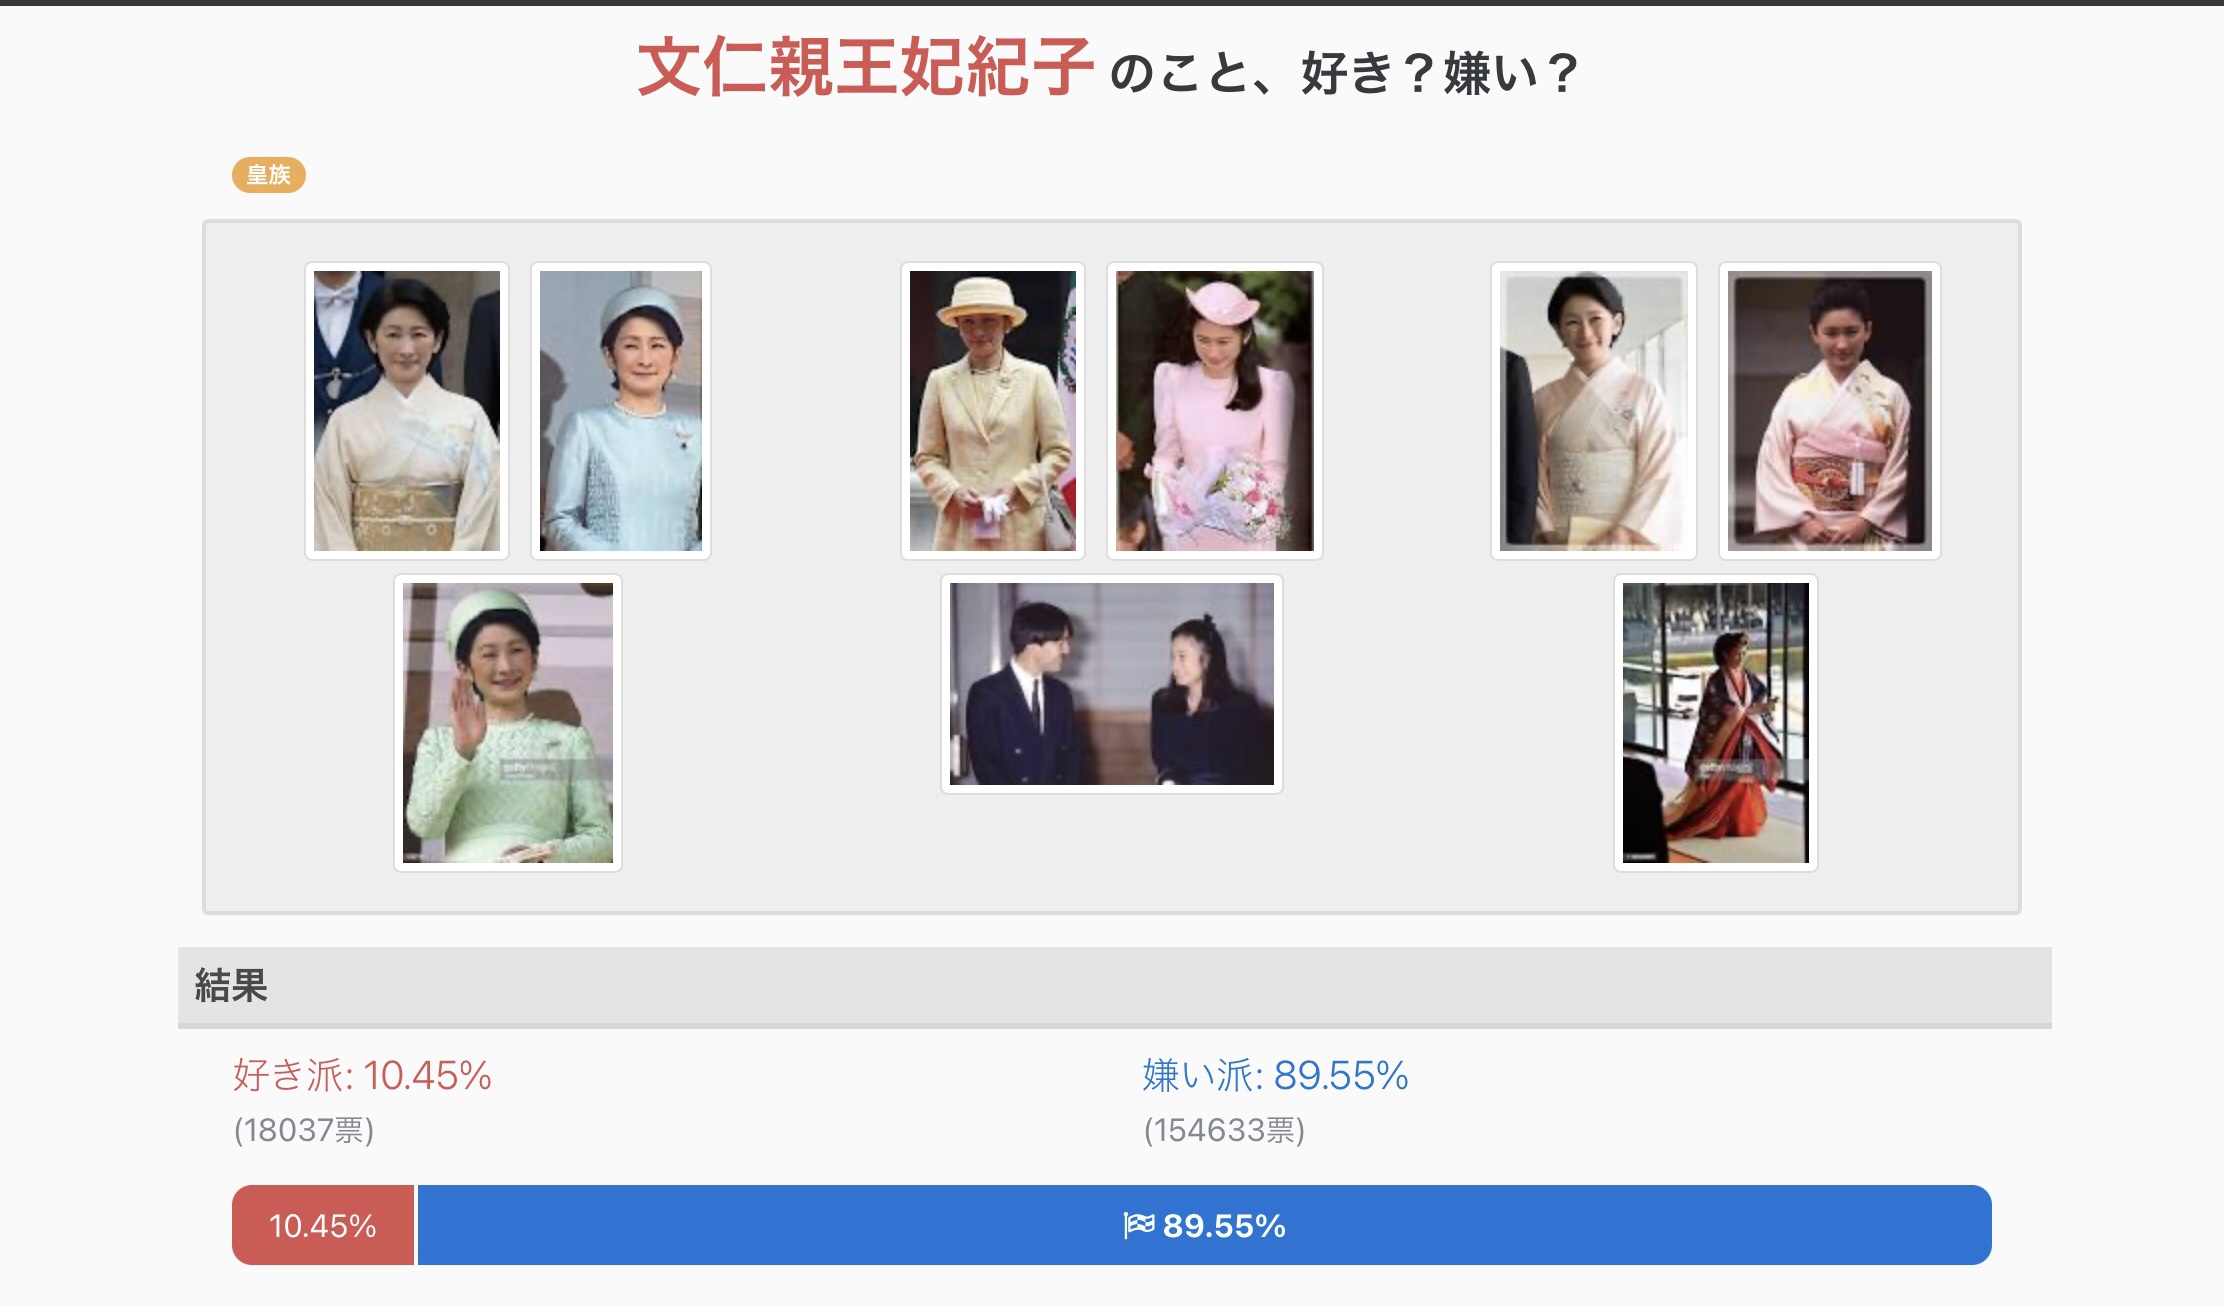Image resolution: width=2224 pixels, height=1306 pixels.
Task: Open the cream kimono with gold obi photo
Action: coord(407,411)
